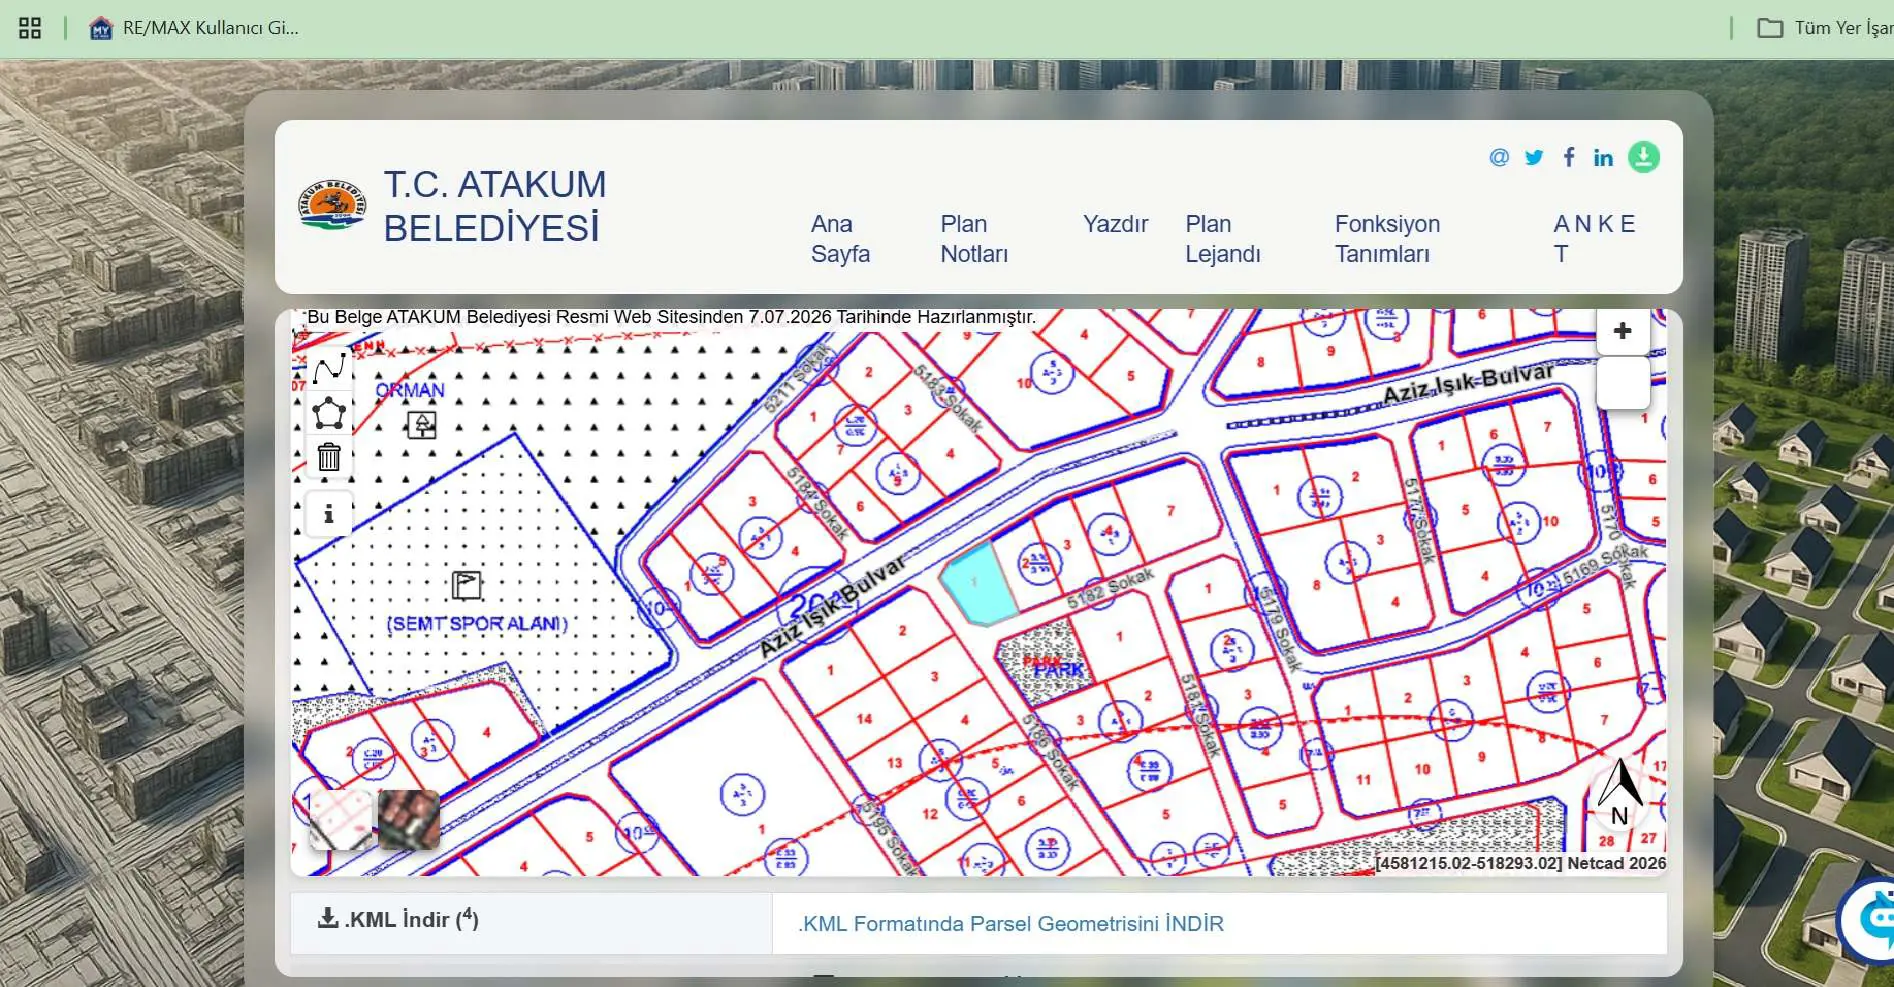
Task: Open the Ana Sayfa menu item
Action: [840, 239]
